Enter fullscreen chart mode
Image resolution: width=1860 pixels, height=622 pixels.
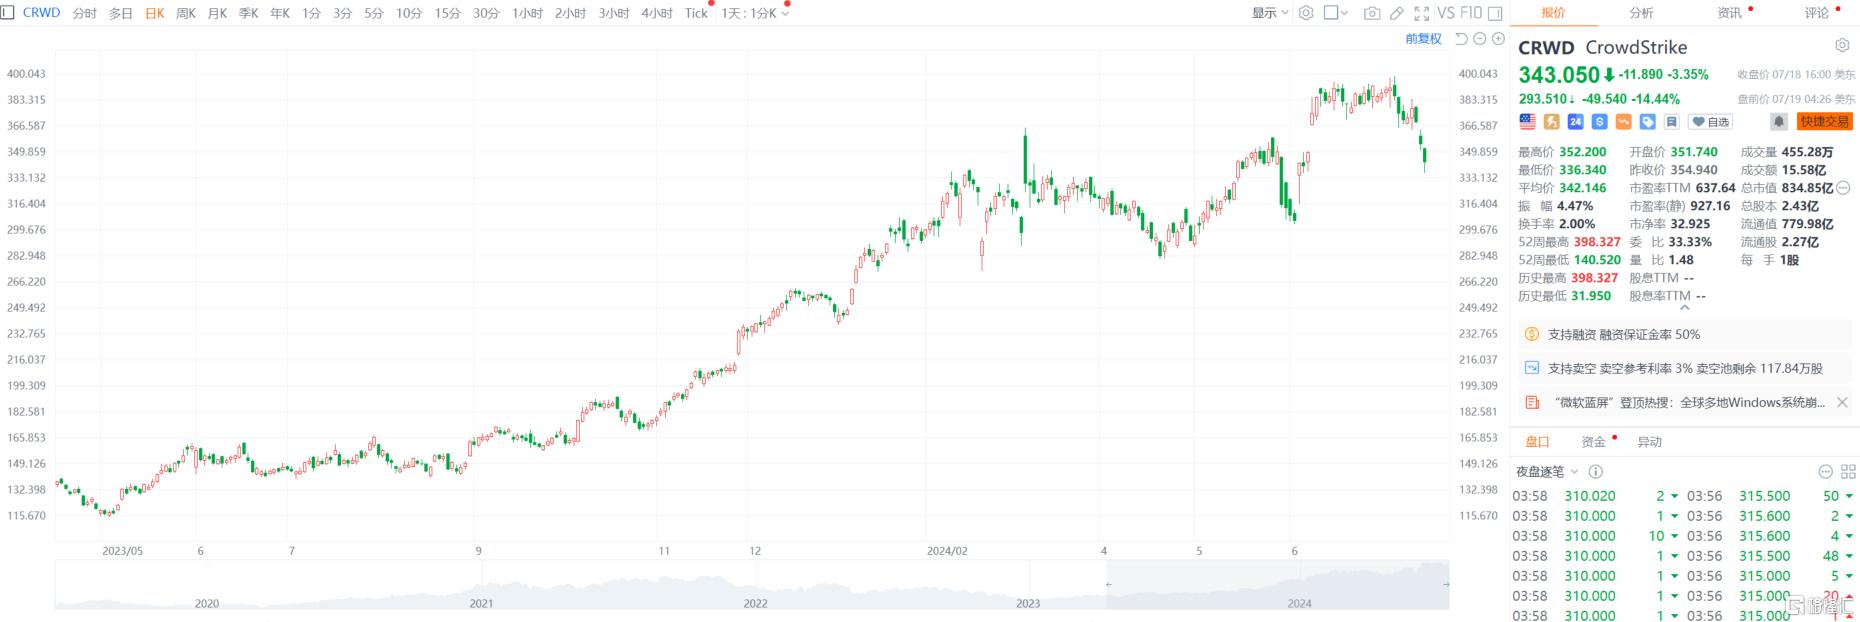click(1422, 13)
